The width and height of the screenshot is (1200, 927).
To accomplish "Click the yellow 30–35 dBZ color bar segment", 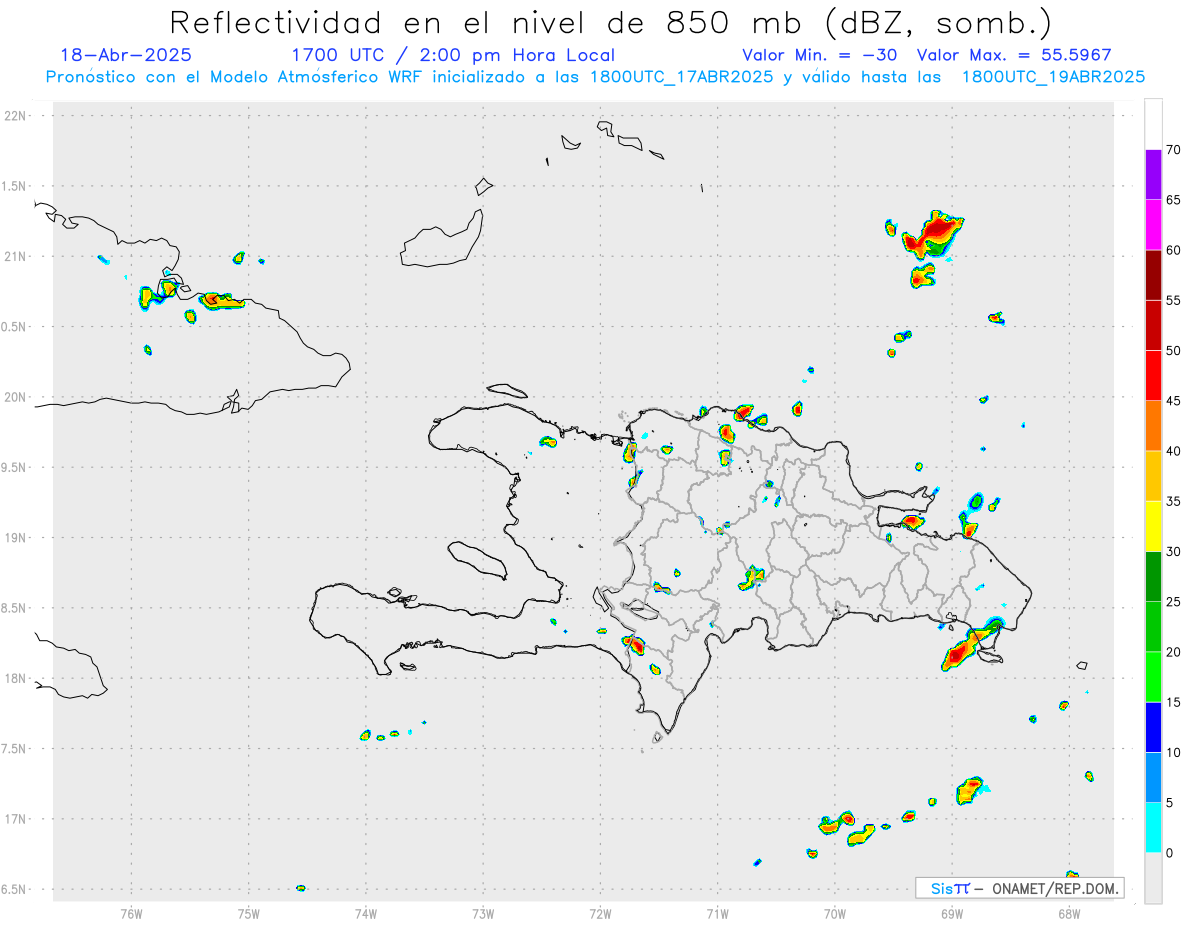I will coord(1153,526).
